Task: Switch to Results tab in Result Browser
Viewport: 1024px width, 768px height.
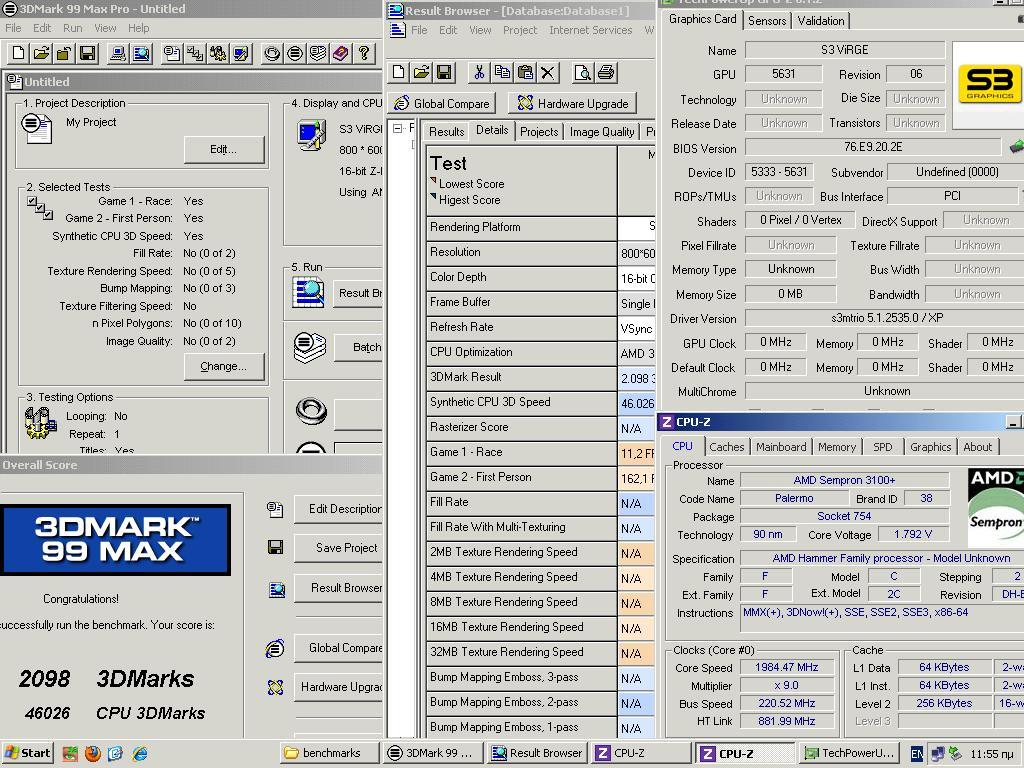Action: (x=446, y=132)
